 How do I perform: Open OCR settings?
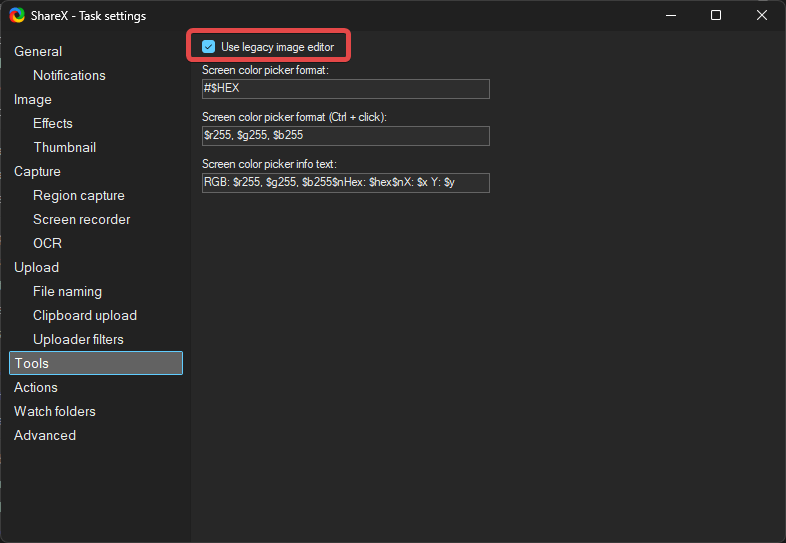click(x=48, y=243)
